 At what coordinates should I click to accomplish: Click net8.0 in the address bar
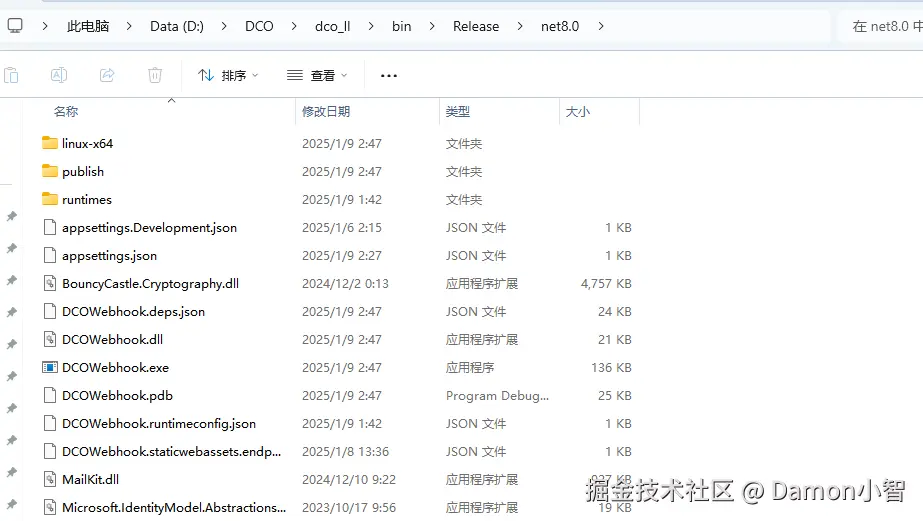pos(560,26)
